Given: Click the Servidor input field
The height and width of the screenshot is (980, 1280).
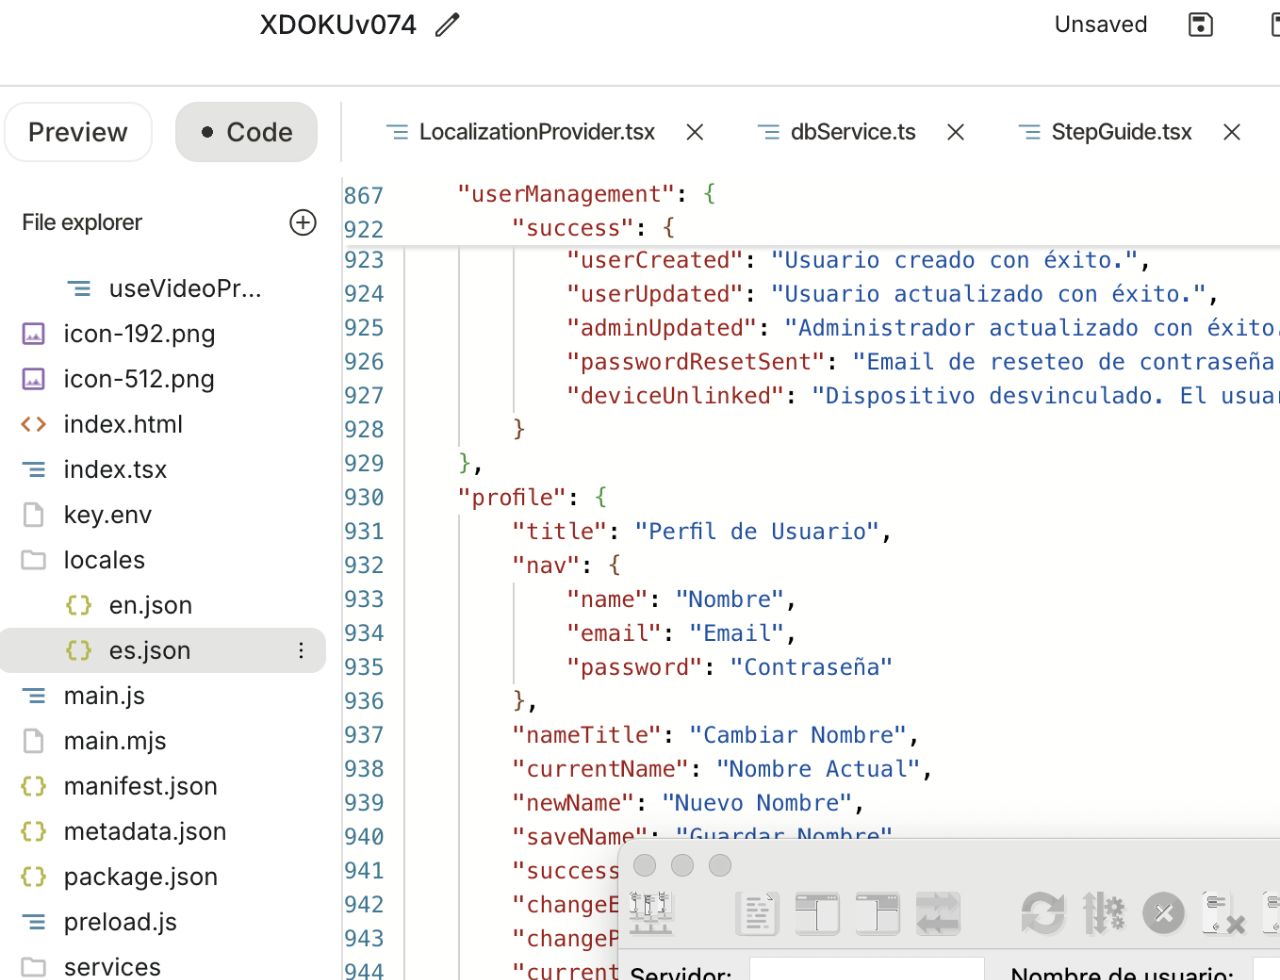Looking at the screenshot, I should (866, 970).
